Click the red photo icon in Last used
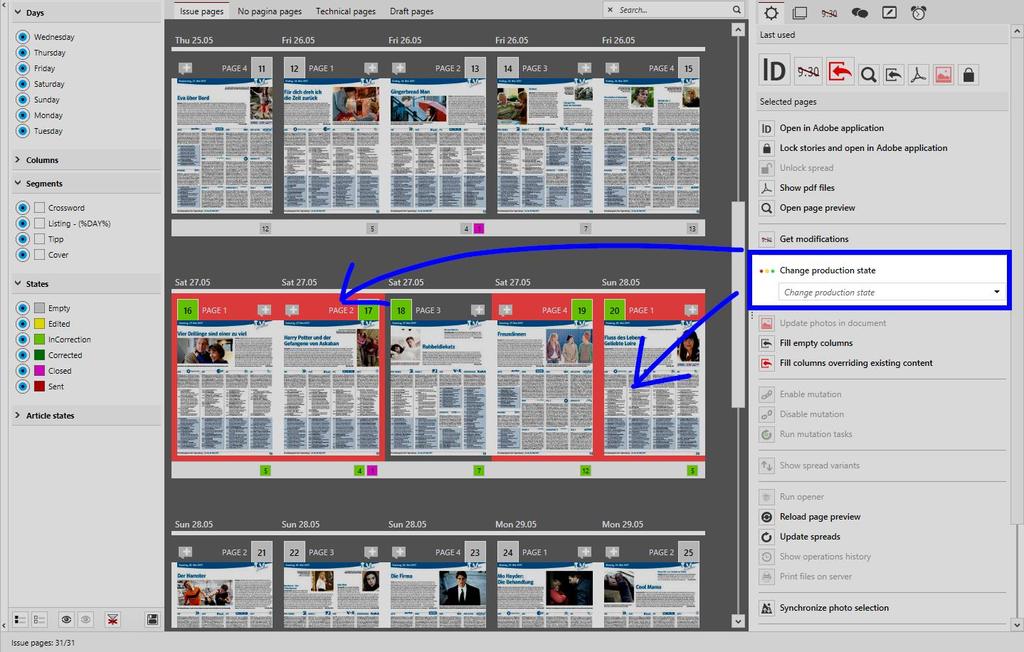This screenshot has height=652, width=1024. 943,75
